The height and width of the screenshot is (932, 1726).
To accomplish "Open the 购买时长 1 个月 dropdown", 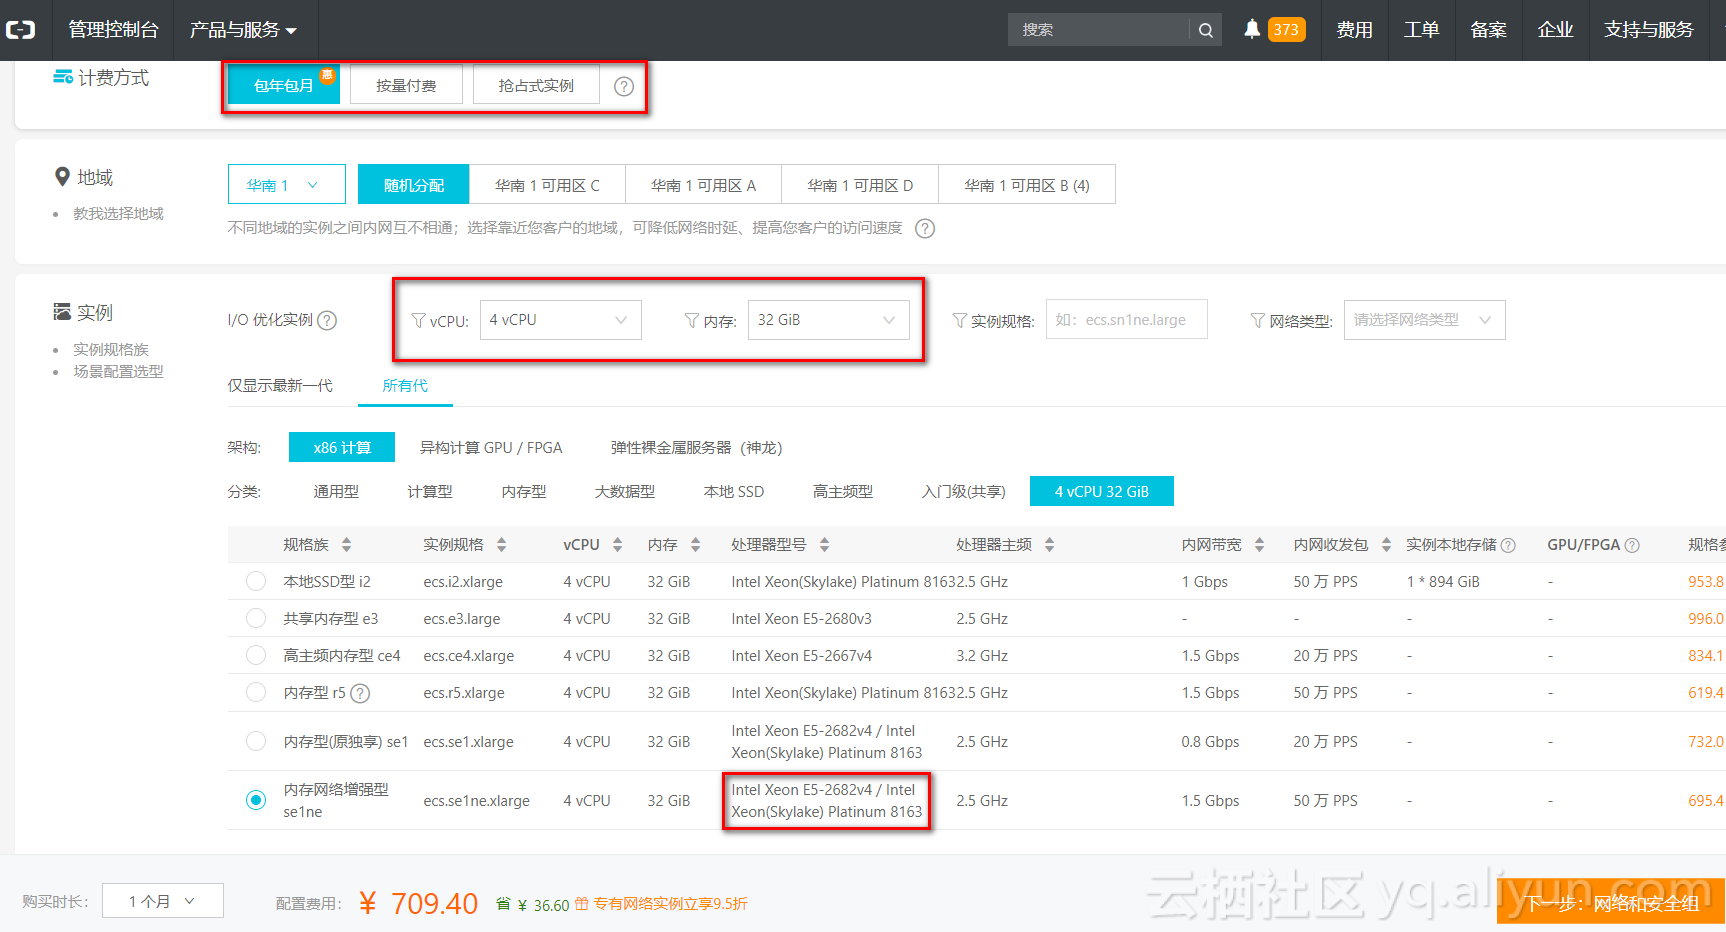I will [x=163, y=901].
